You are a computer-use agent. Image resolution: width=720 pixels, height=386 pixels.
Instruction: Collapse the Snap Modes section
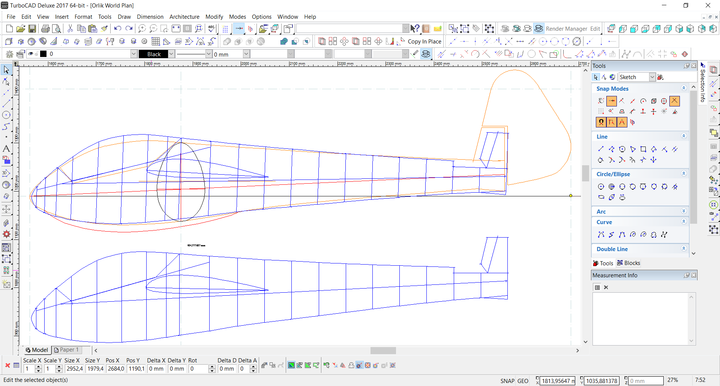(684, 88)
